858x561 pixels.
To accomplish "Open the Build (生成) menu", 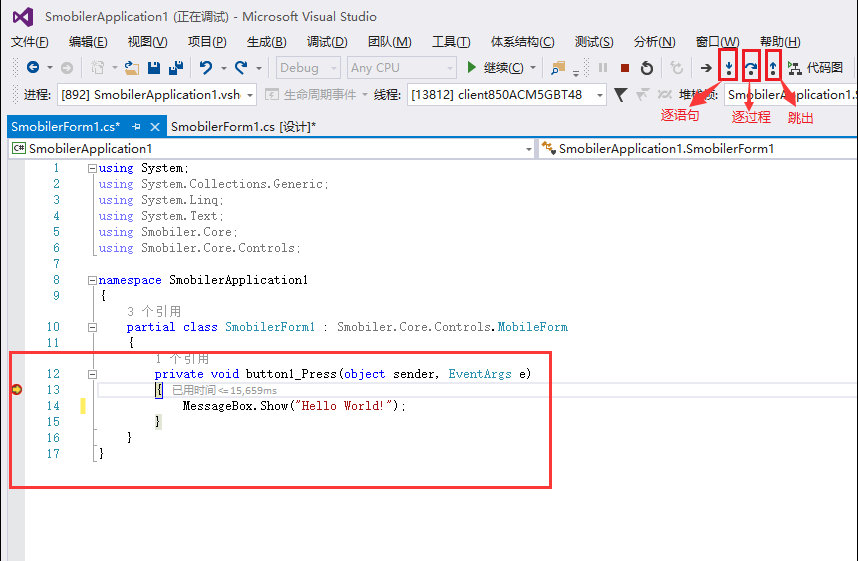I will 266,42.
